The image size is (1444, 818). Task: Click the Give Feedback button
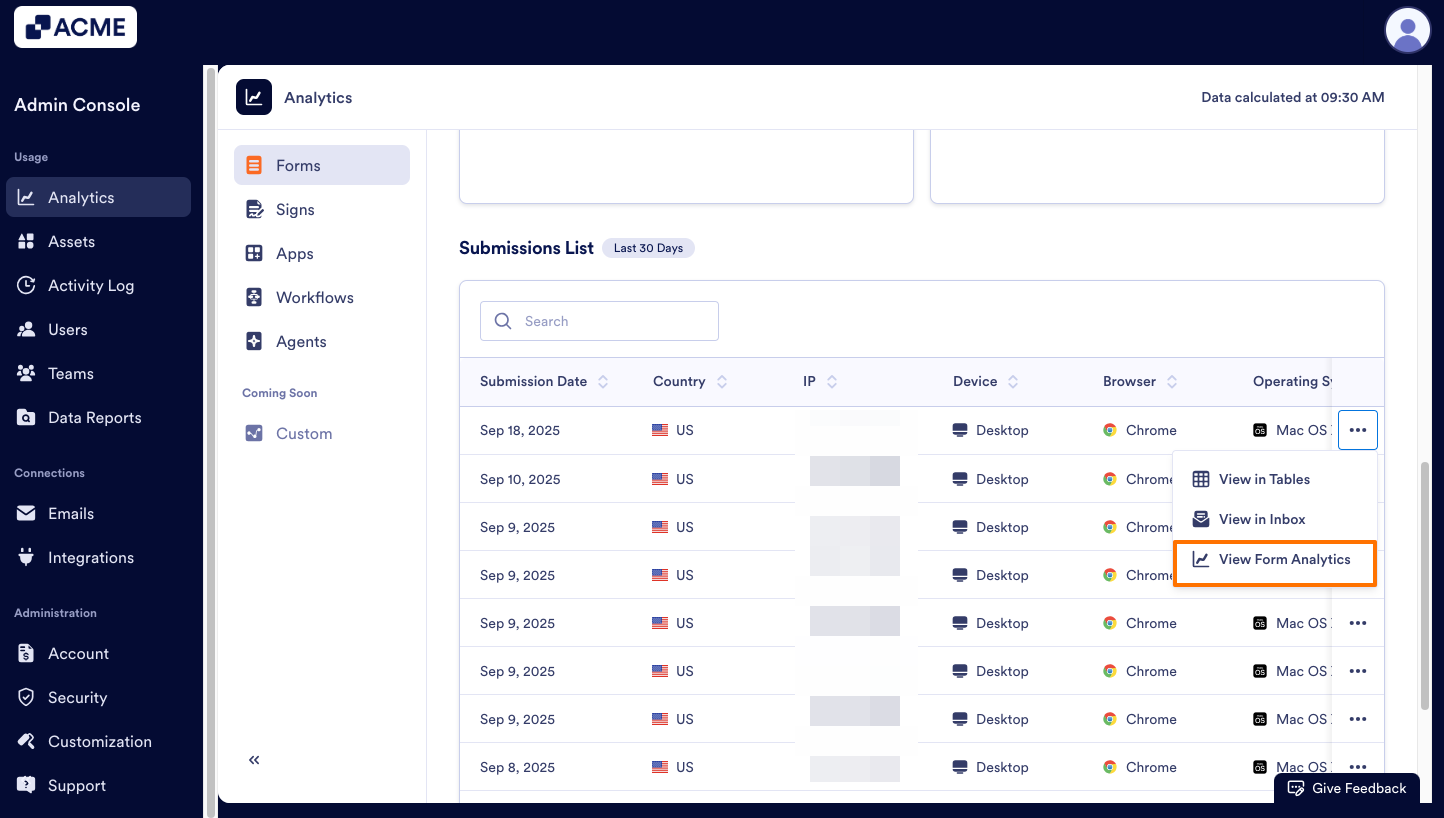coord(1347,788)
